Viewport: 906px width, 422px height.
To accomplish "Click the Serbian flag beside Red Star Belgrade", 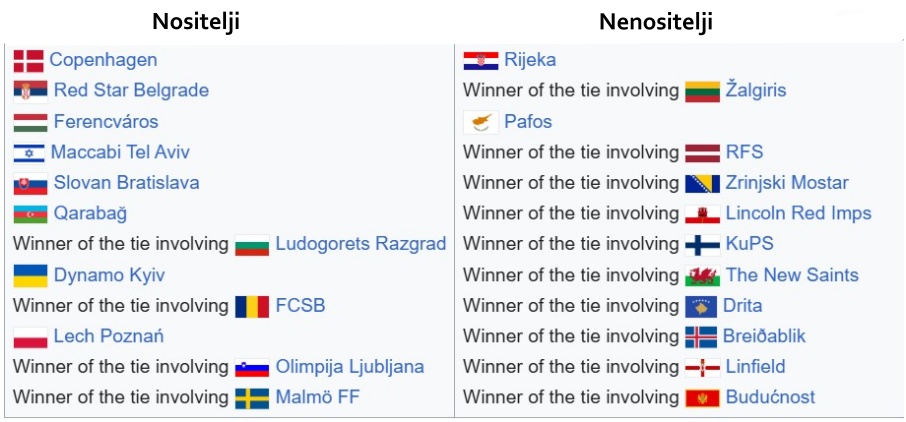I will coord(31,91).
